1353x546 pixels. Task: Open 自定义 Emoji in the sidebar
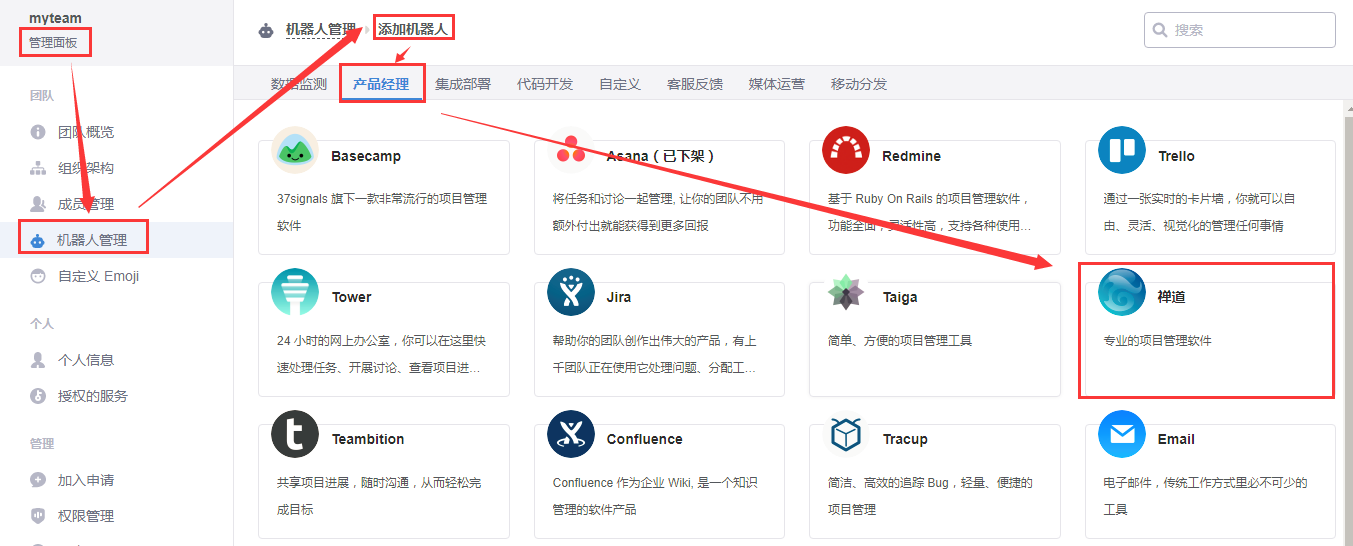click(x=98, y=276)
